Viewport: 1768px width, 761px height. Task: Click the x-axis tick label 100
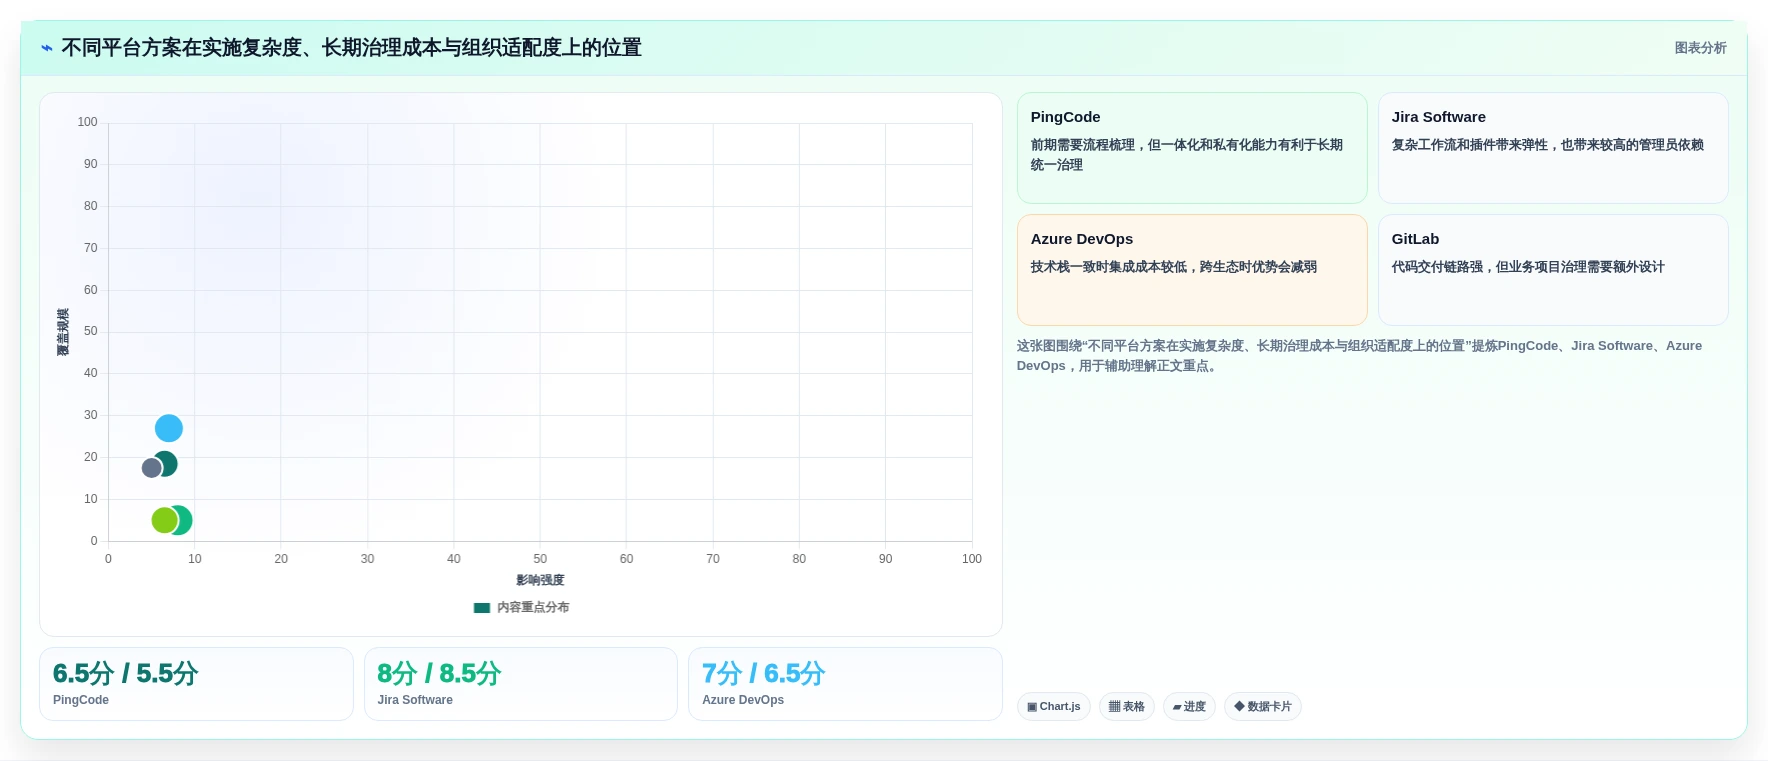[972, 559]
